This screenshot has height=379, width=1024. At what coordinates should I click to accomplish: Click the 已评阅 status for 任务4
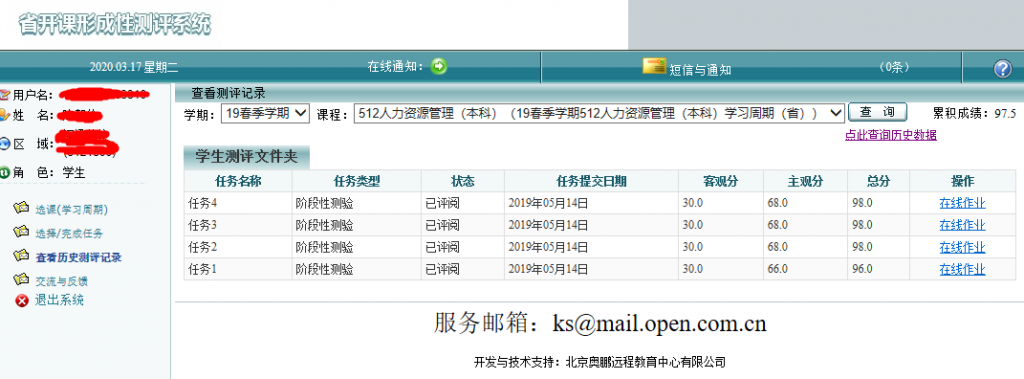tap(443, 203)
